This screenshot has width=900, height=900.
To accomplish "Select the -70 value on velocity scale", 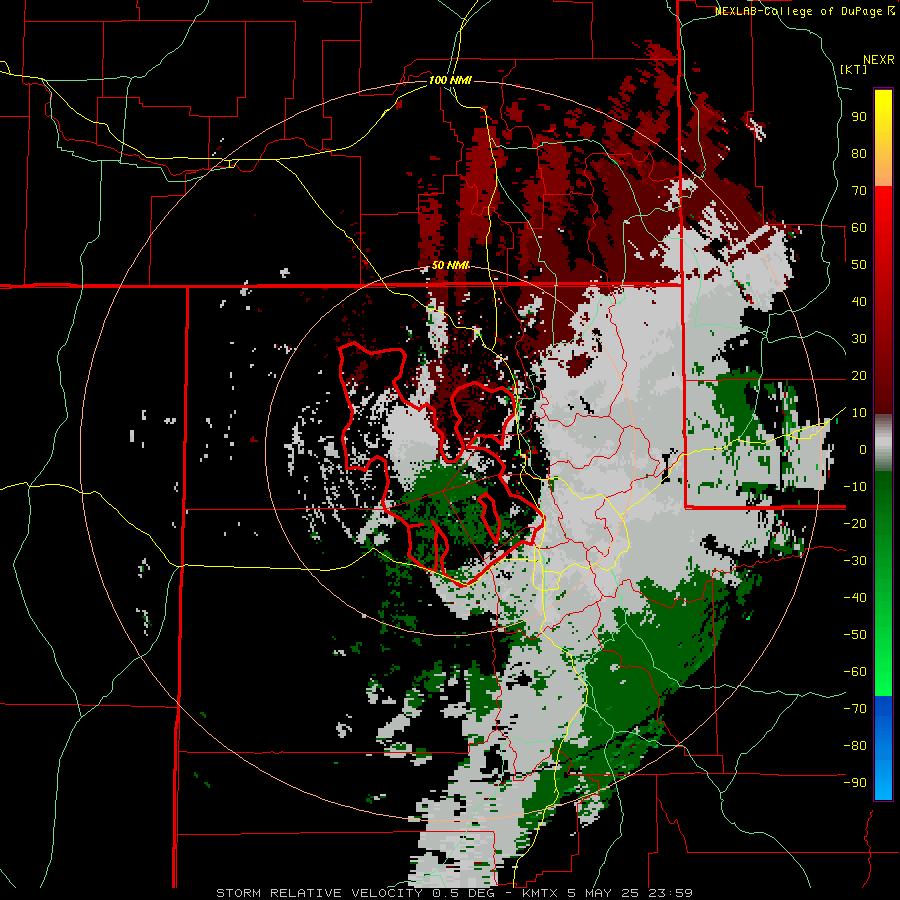I will 855,708.
